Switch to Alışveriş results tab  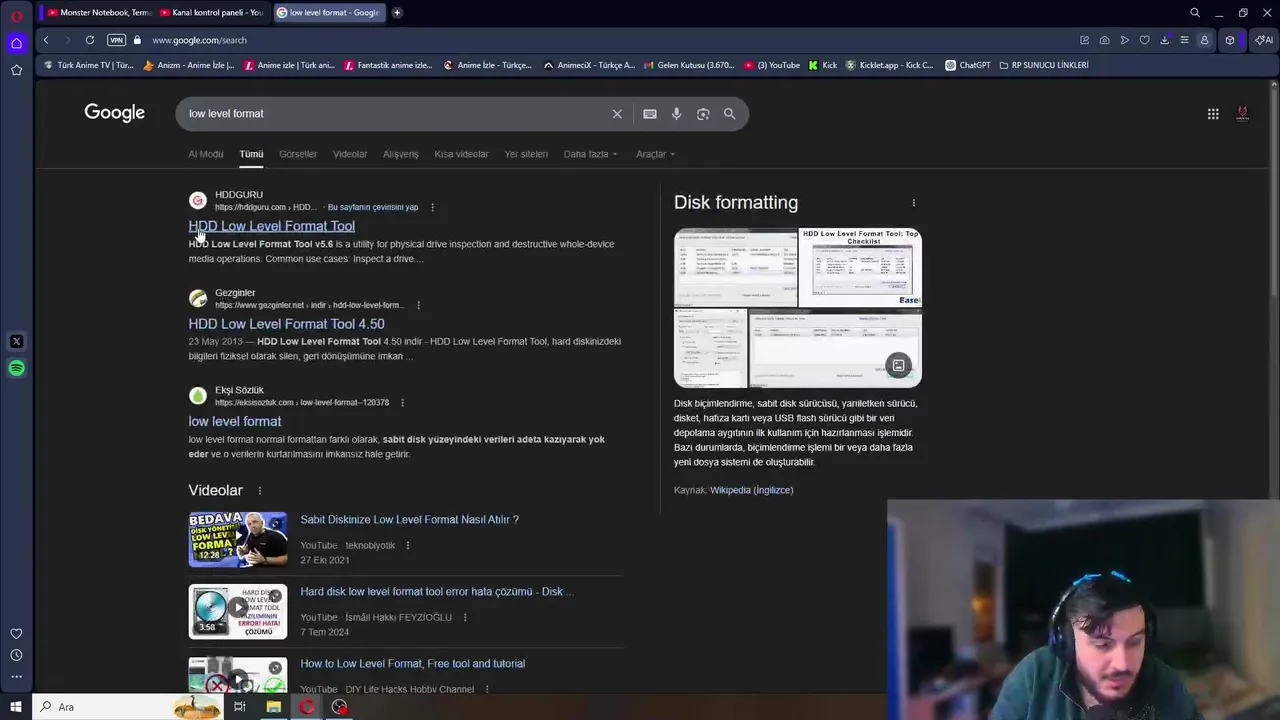click(x=401, y=154)
